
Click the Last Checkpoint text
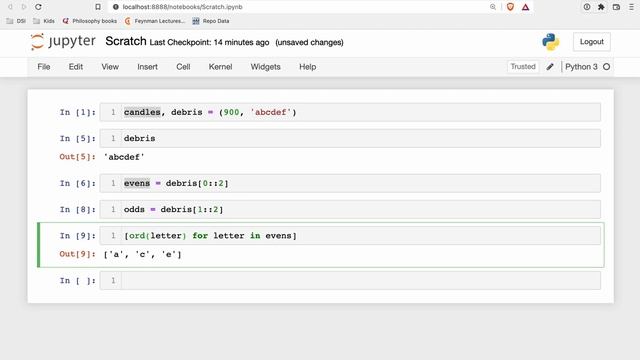click(209, 42)
